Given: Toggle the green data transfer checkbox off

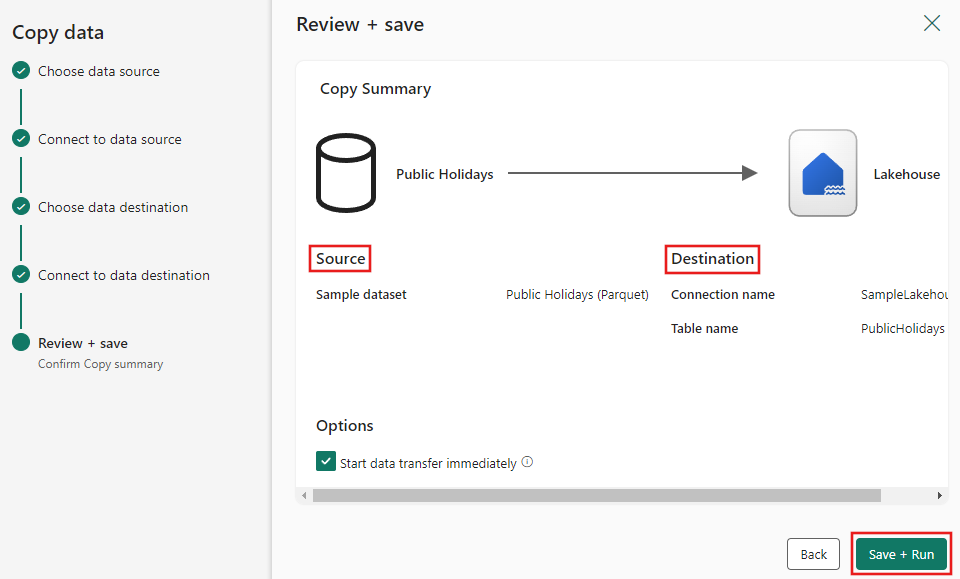Looking at the screenshot, I should tap(325, 462).
